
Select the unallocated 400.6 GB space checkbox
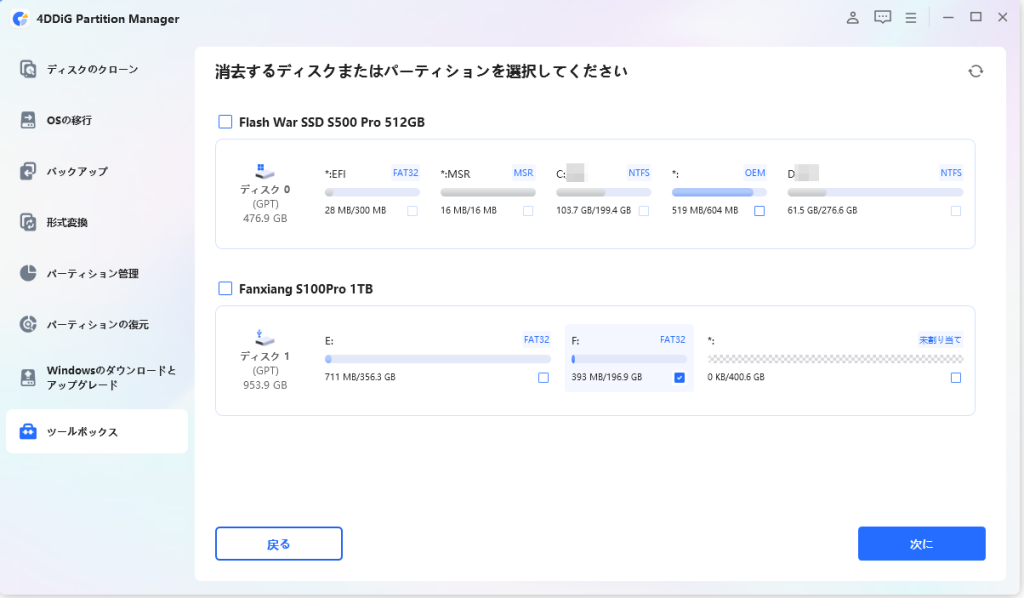pos(956,377)
